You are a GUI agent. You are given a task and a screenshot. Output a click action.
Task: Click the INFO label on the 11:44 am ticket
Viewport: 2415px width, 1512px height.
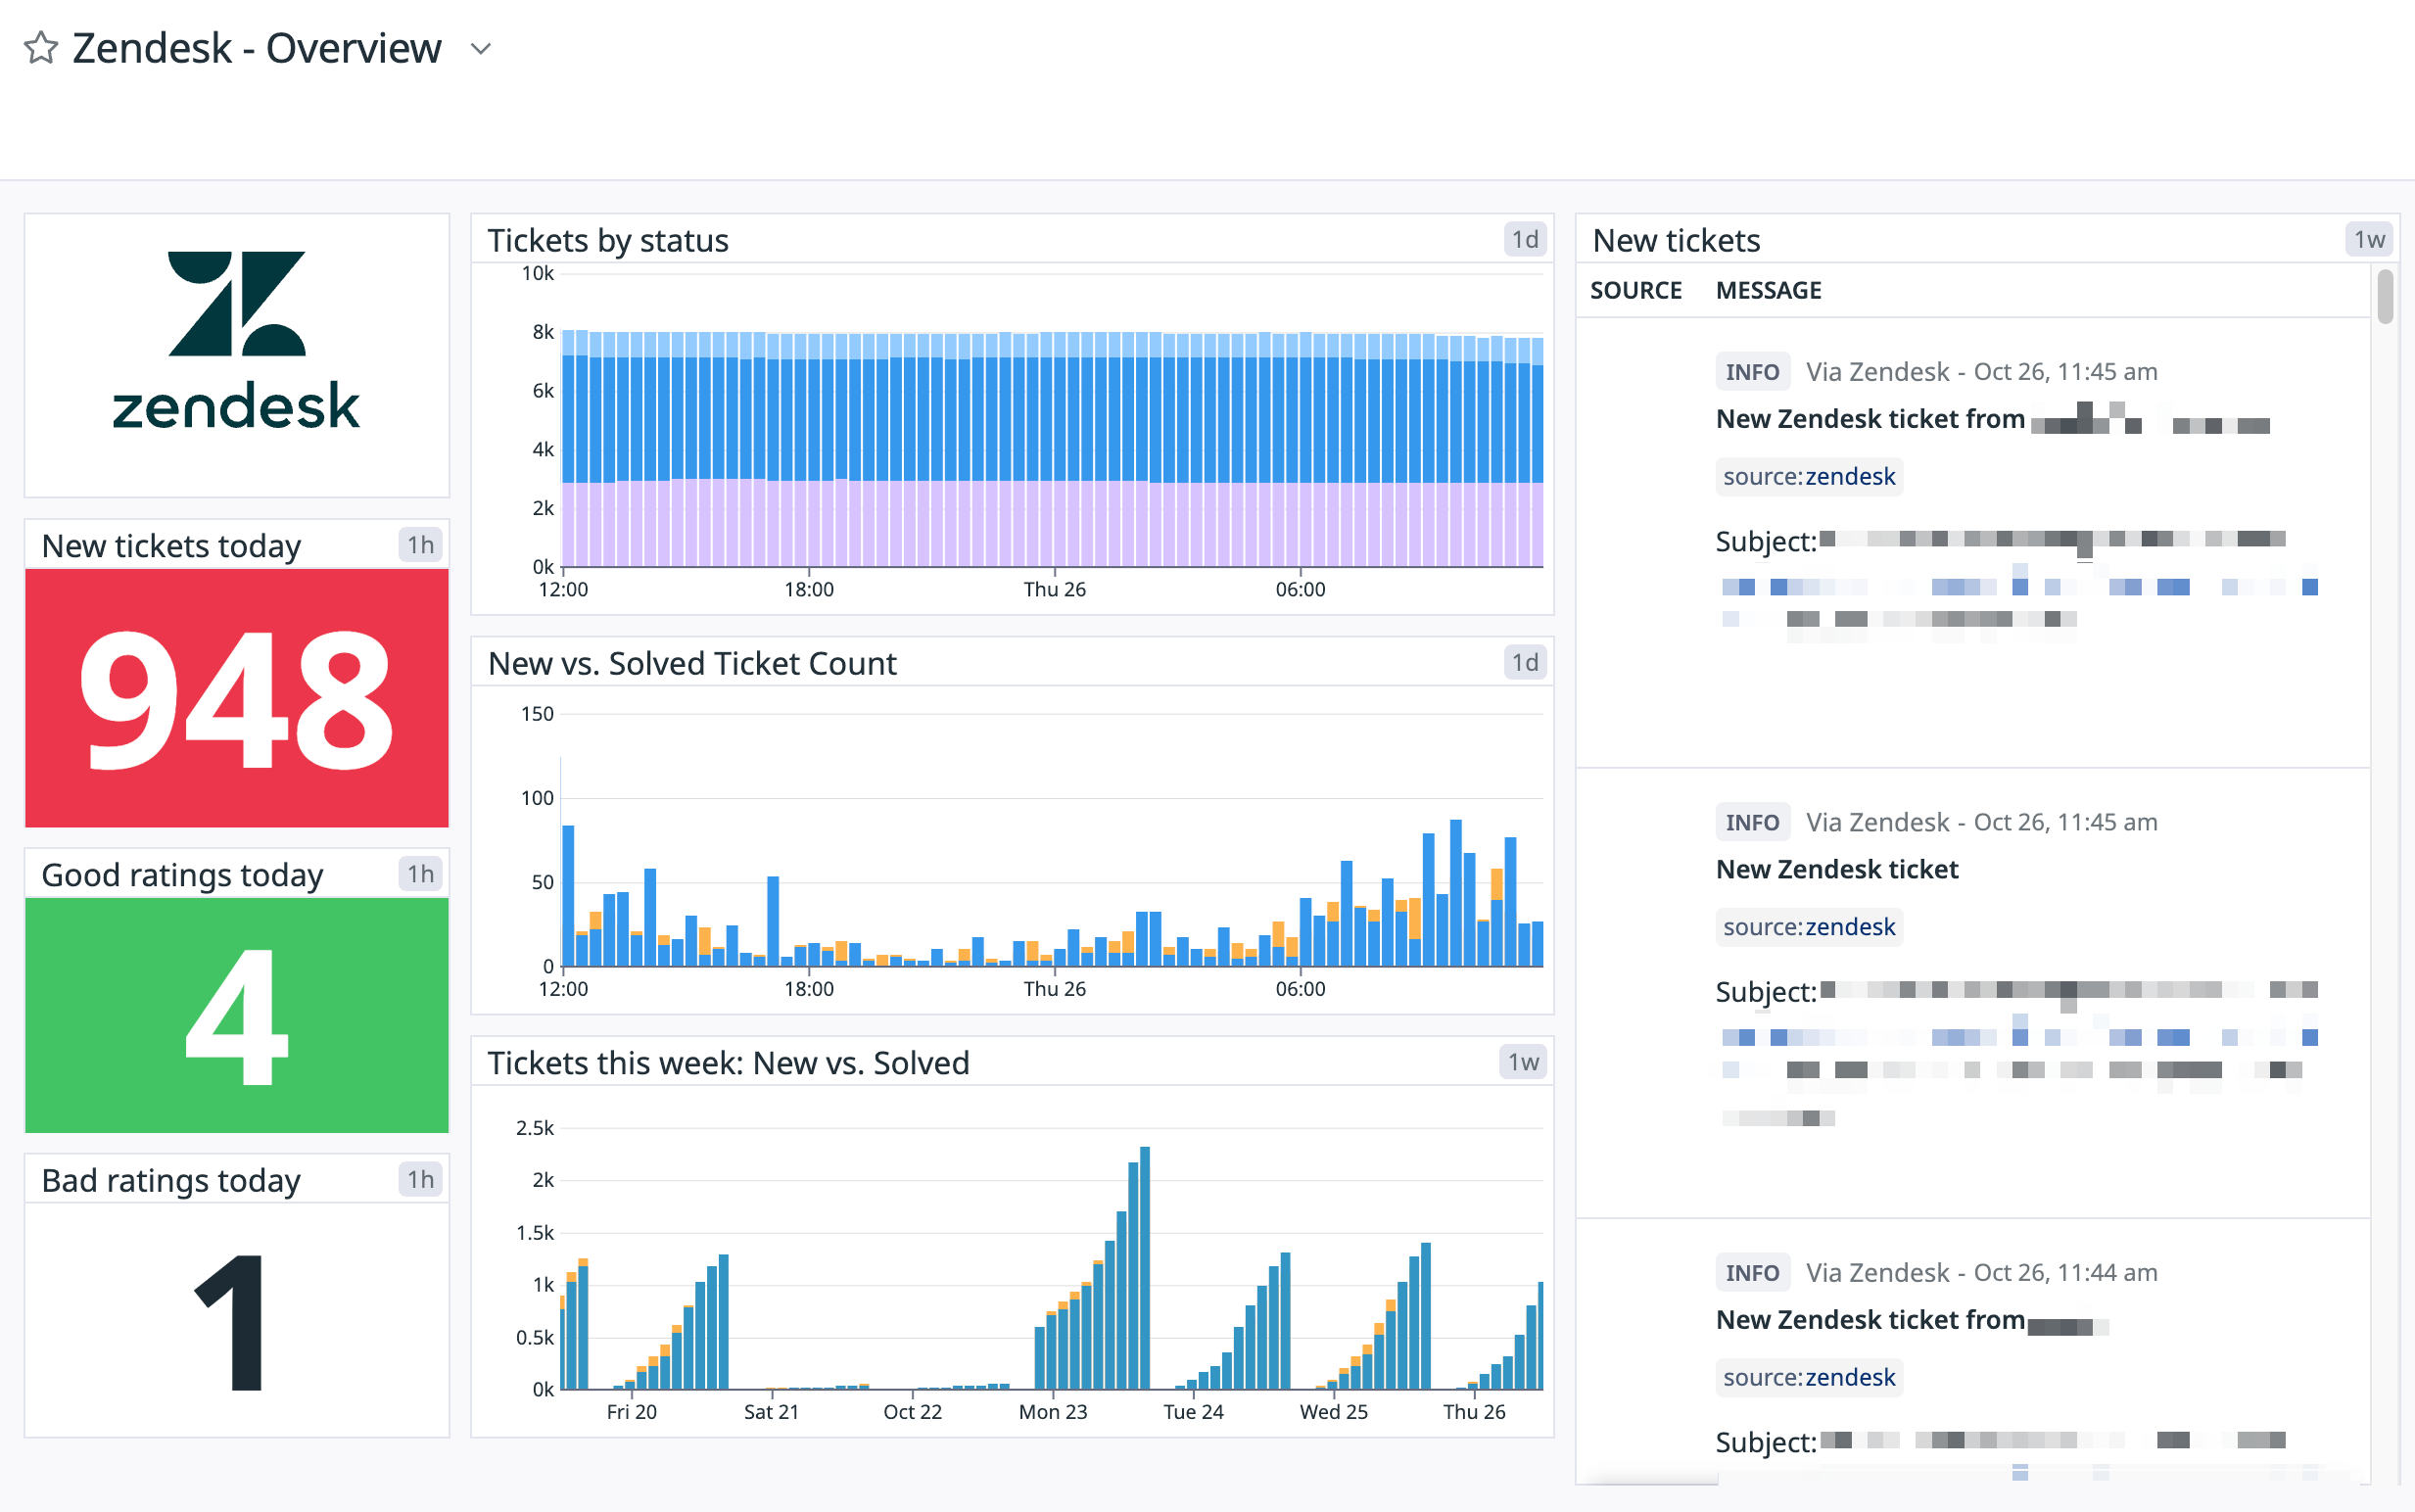click(1752, 1273)
